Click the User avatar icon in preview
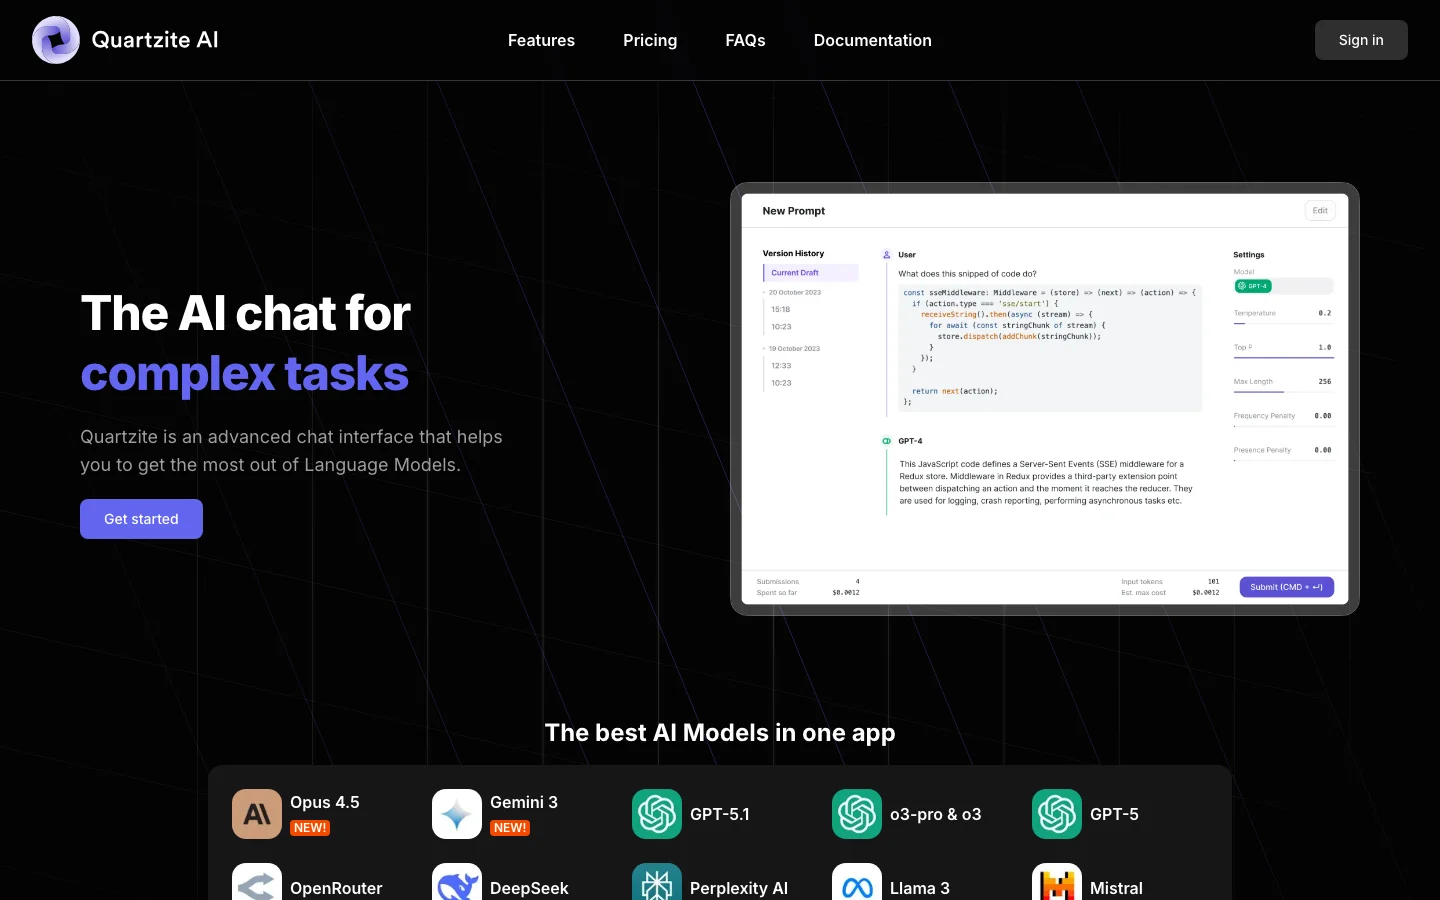Viewport: 1440px width, 900px height. [886, 255]
